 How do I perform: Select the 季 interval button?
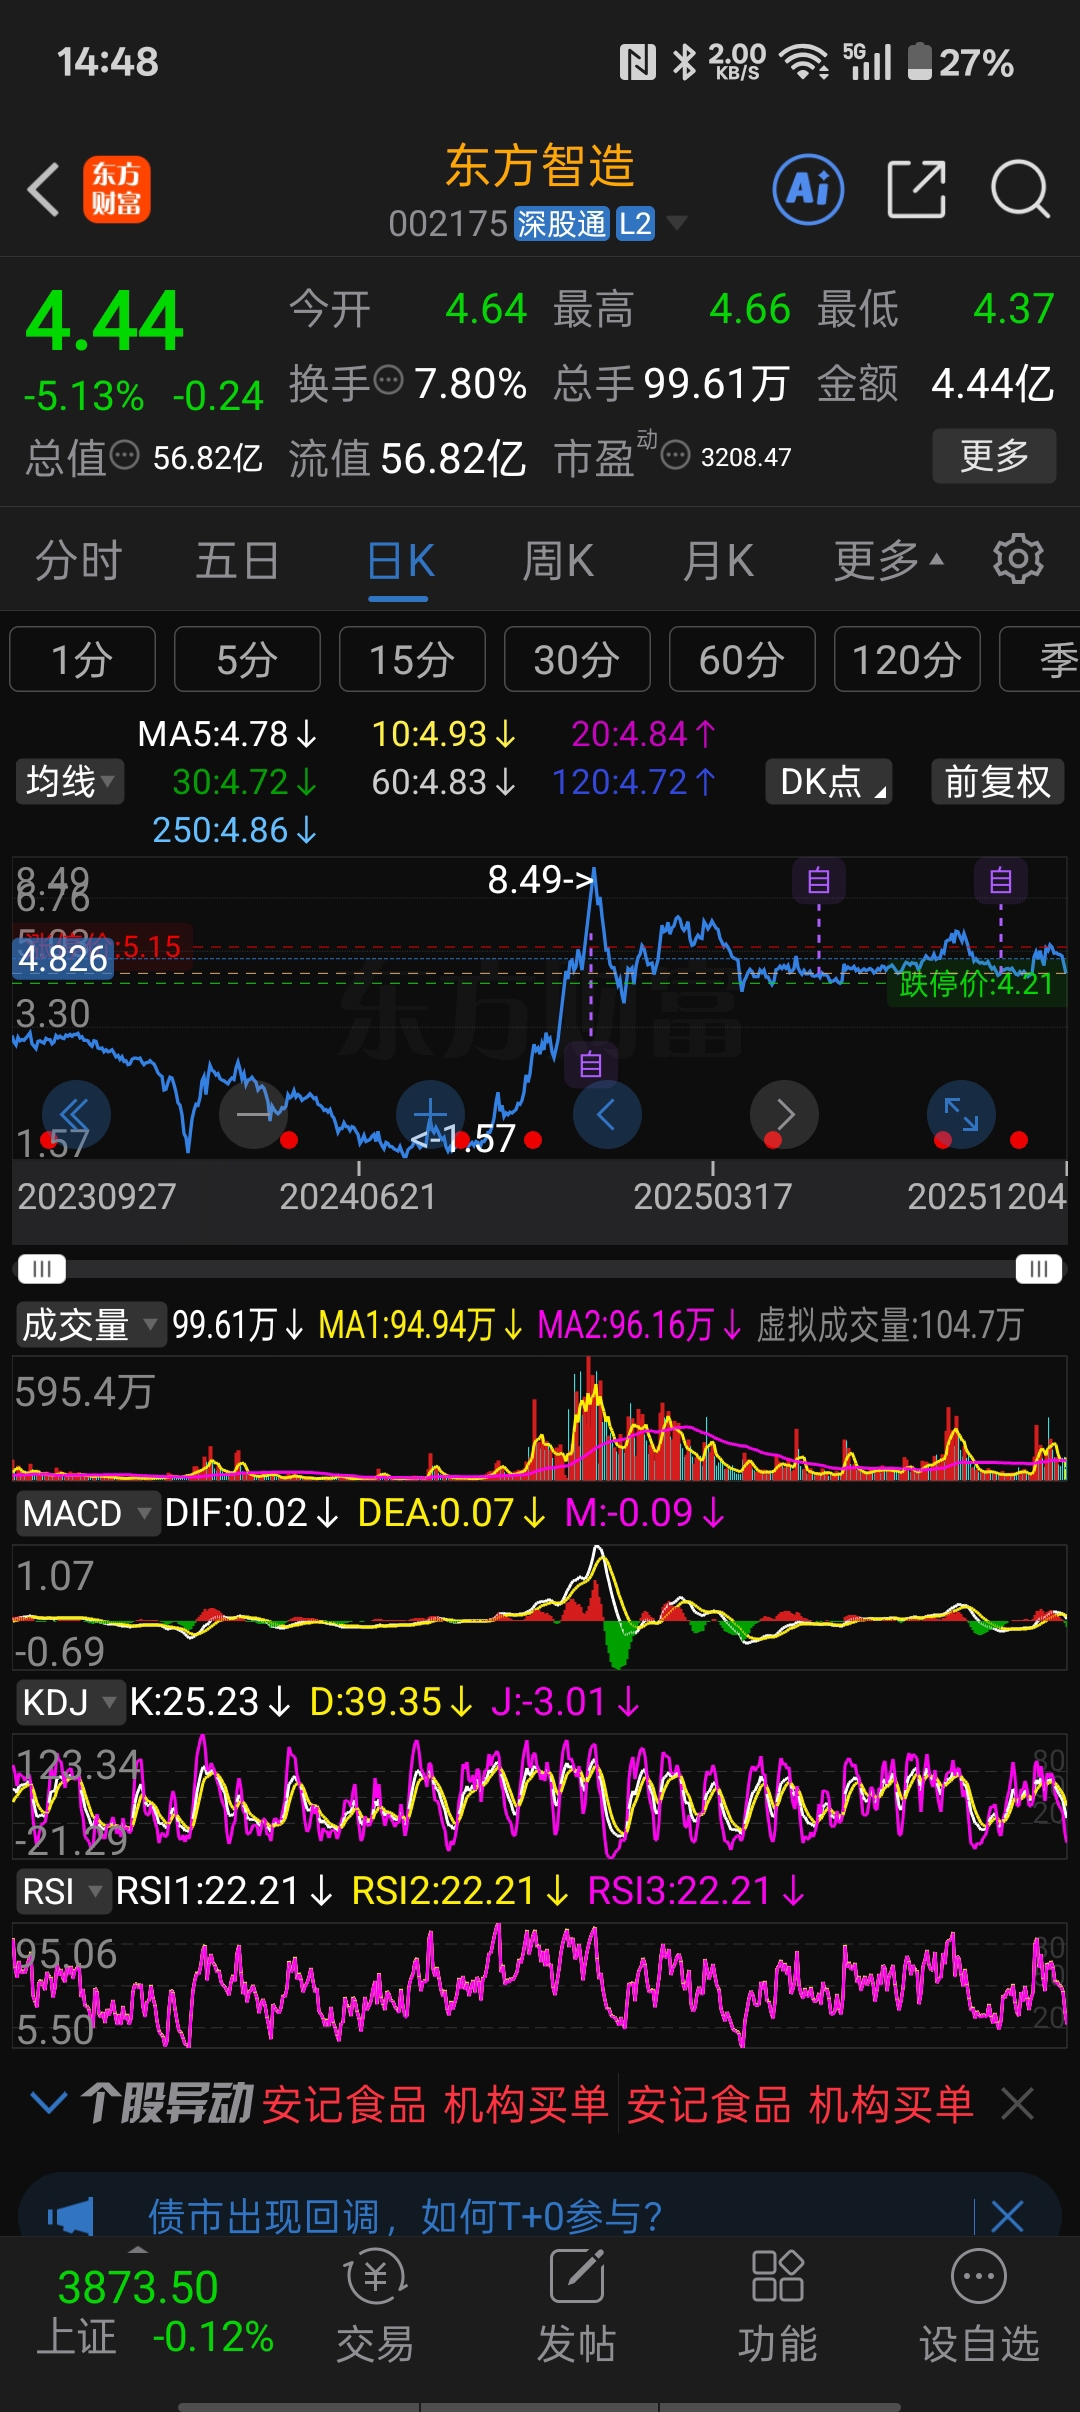[1040, 659]
